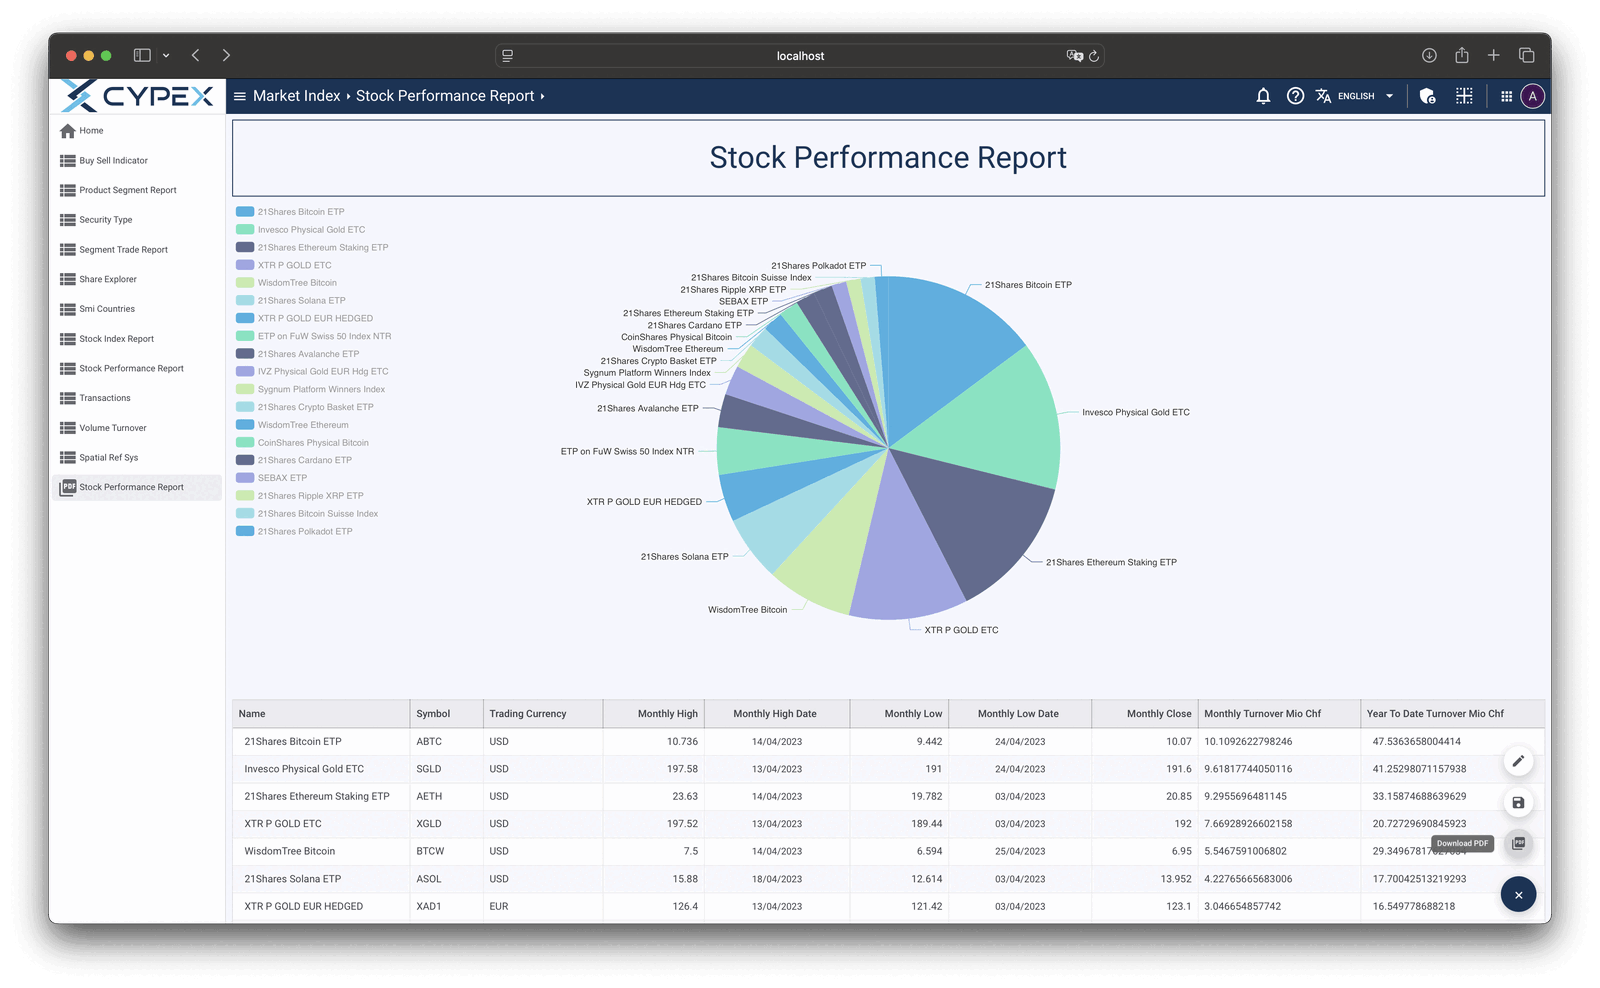This screenshot has height=988, width=1600.
Task: Toggle 21Shares Ethereum Staking ETP in legend
Action: [312, 248]
